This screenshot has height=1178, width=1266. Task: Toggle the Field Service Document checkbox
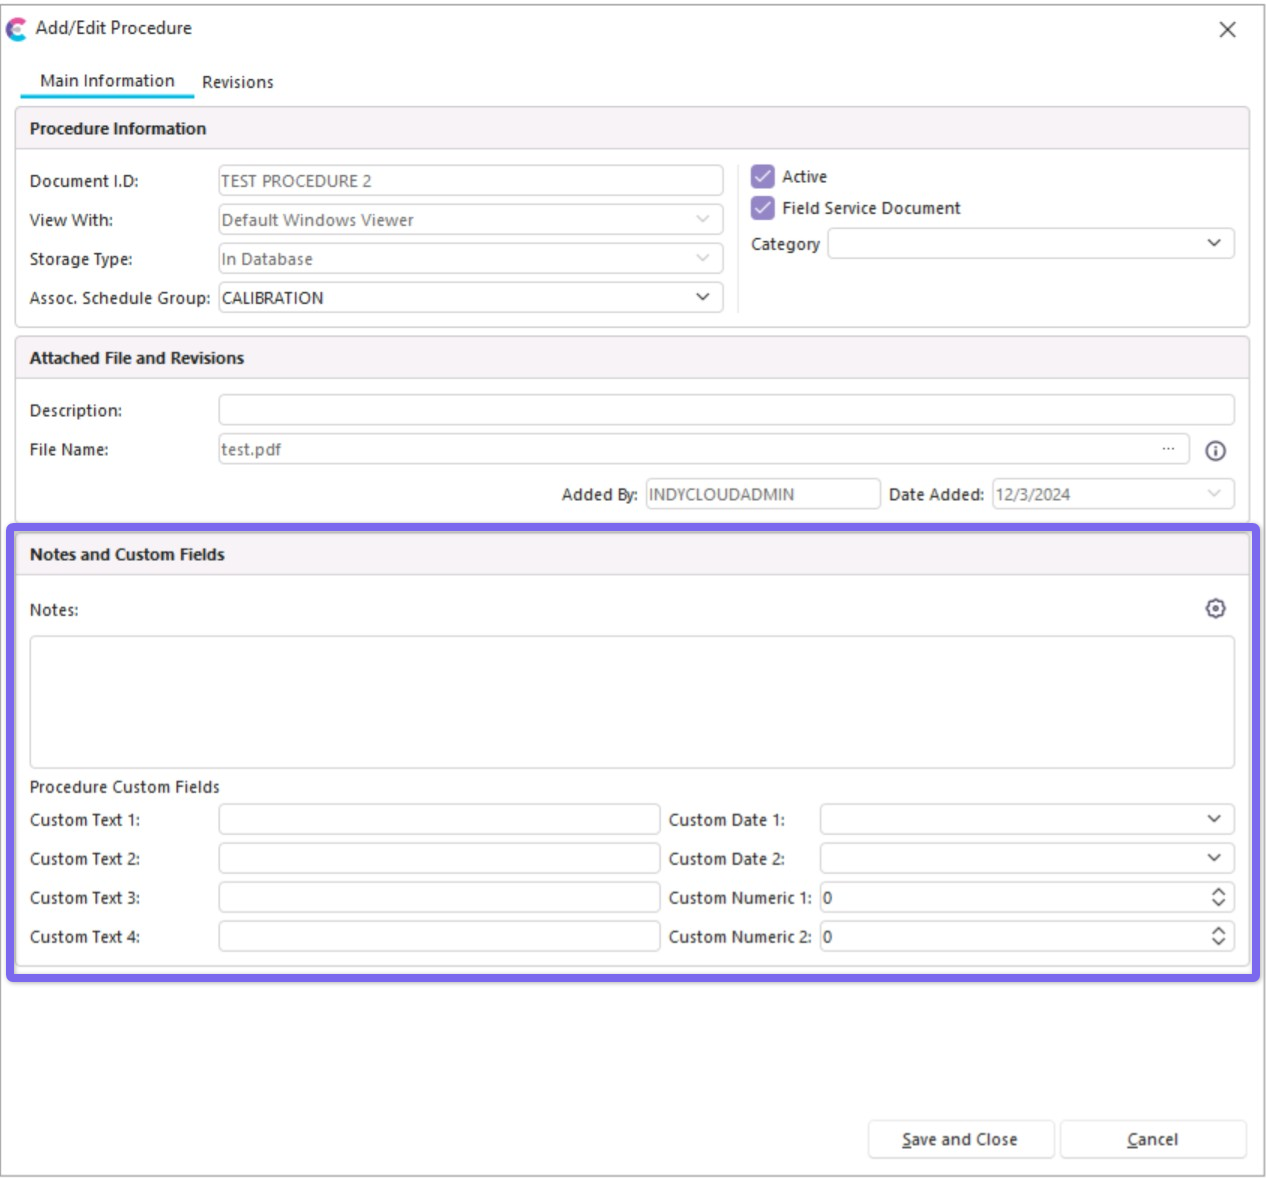tap(763, 208)
